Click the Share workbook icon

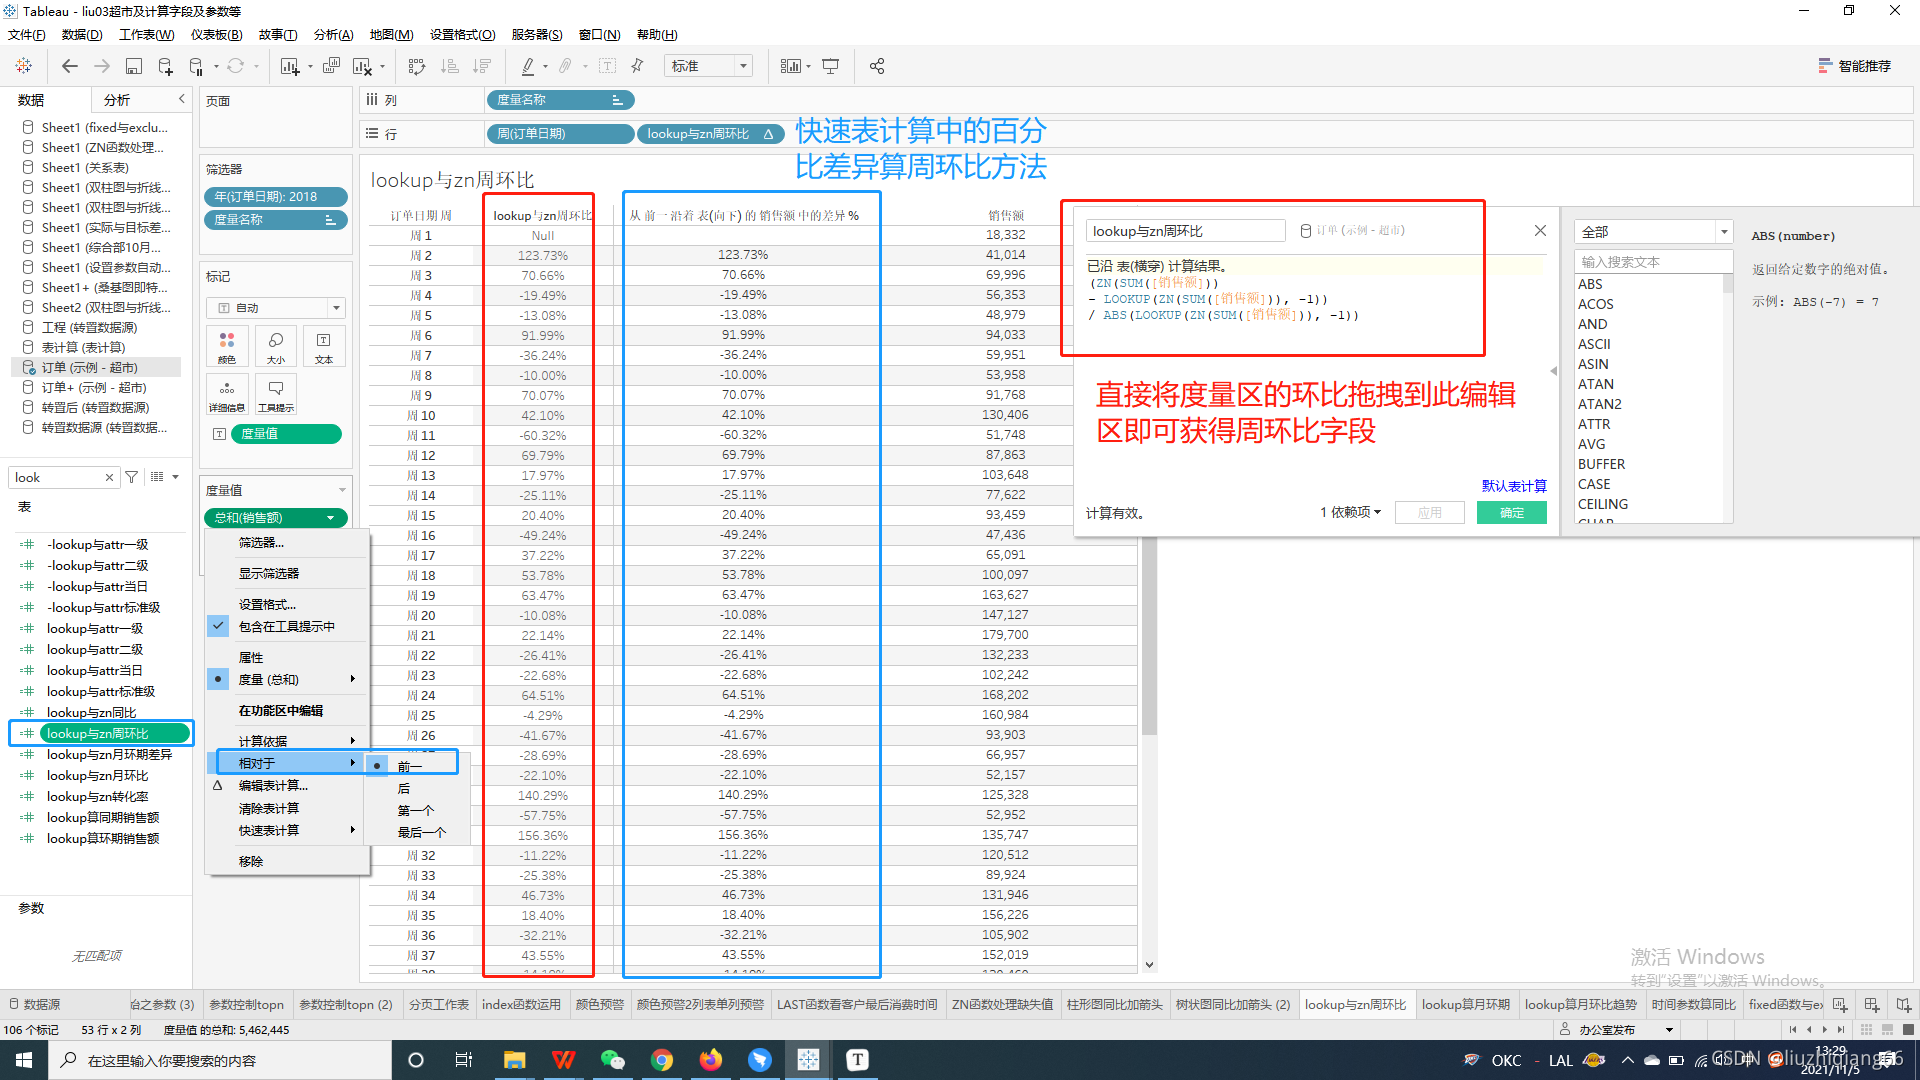[x=877, y=66]
